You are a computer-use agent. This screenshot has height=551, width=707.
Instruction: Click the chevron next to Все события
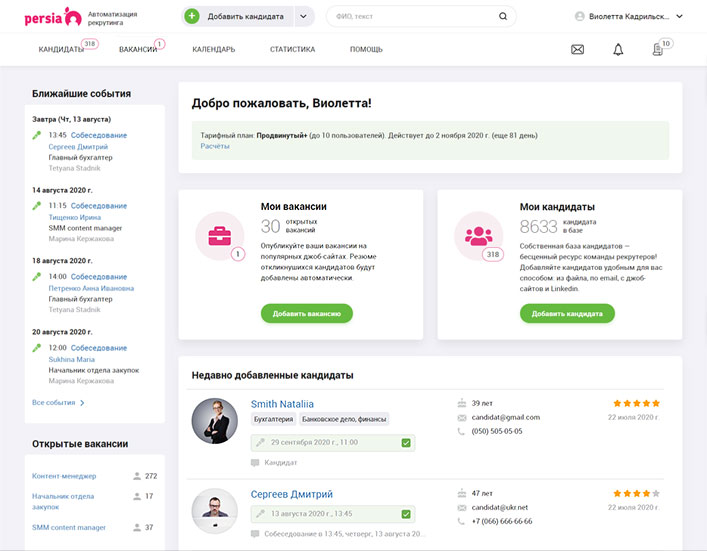pos(82,403)
